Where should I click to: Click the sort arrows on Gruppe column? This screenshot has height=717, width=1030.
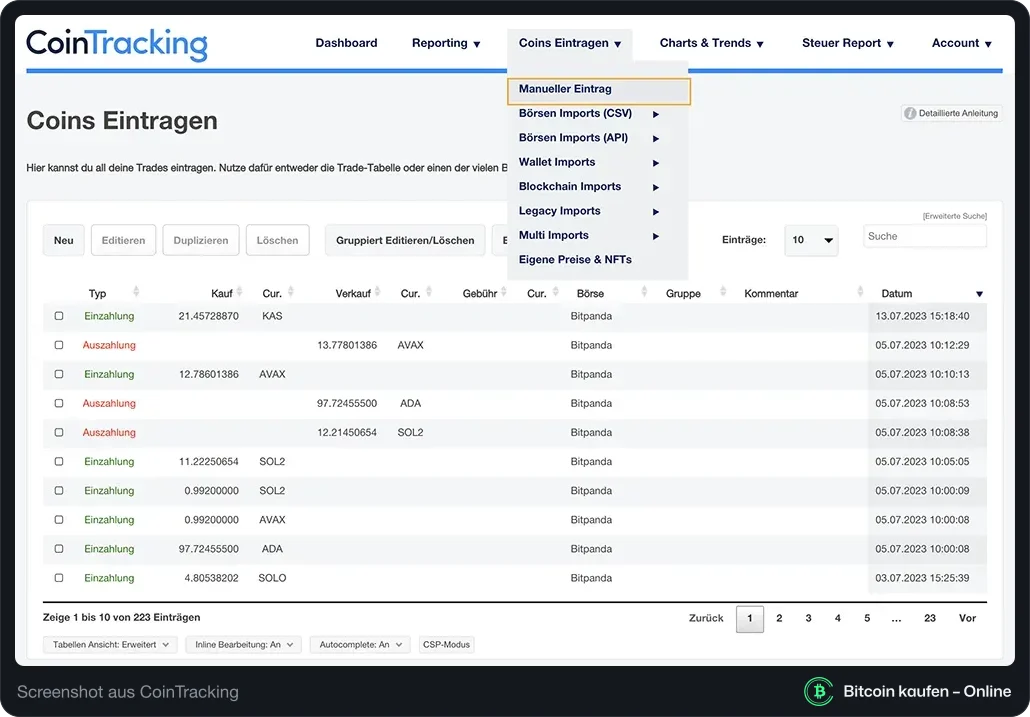point(723,292)
